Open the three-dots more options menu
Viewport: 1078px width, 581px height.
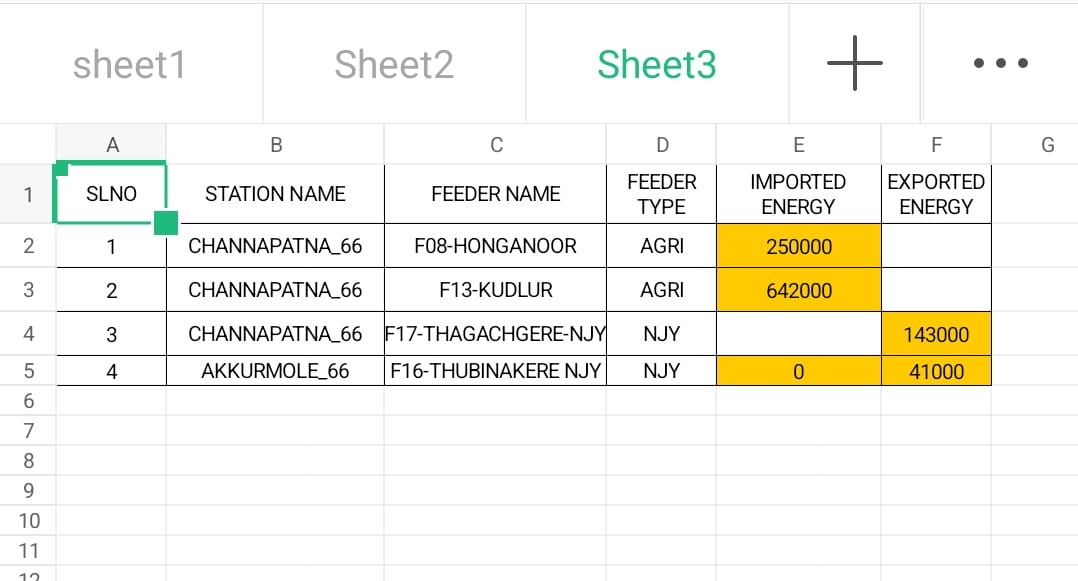click(1000, 64)
